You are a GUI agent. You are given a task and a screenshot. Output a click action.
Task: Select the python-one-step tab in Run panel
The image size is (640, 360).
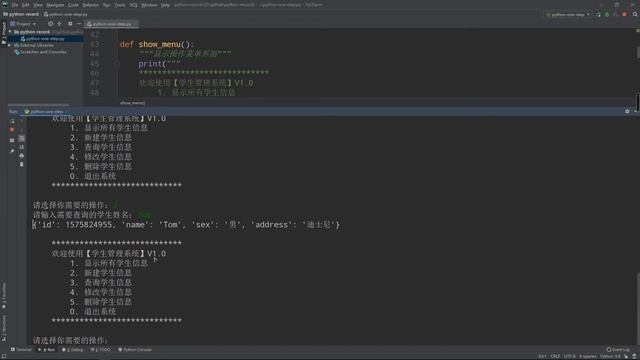(x=44, y=111)
